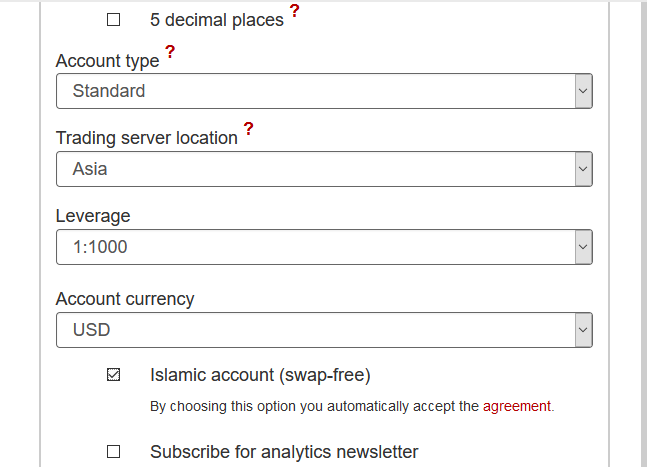Viewport: 647px width, 467px height.
Task: Open the Account type dropdown arrow
Action: click(x=583, y=91)
